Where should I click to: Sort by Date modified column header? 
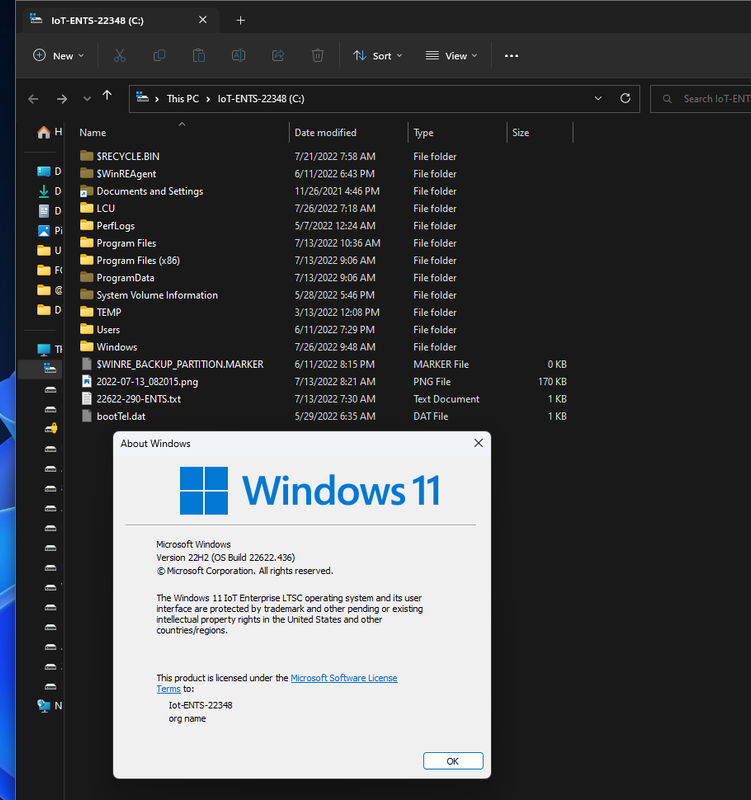pyautogui.click(x=326, y=133)
